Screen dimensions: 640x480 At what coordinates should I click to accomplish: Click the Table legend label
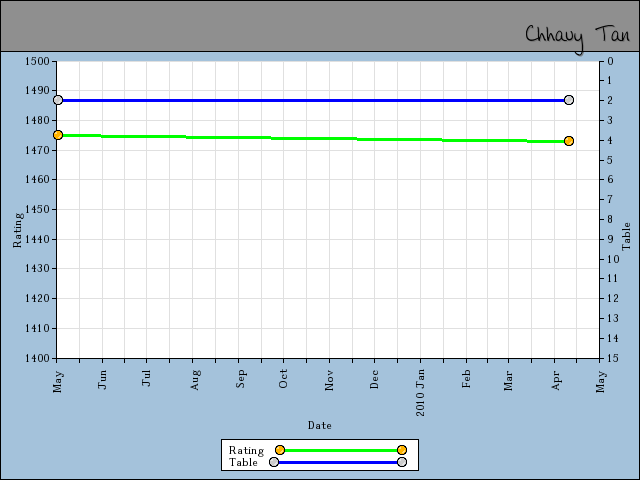tap(243, 462)
